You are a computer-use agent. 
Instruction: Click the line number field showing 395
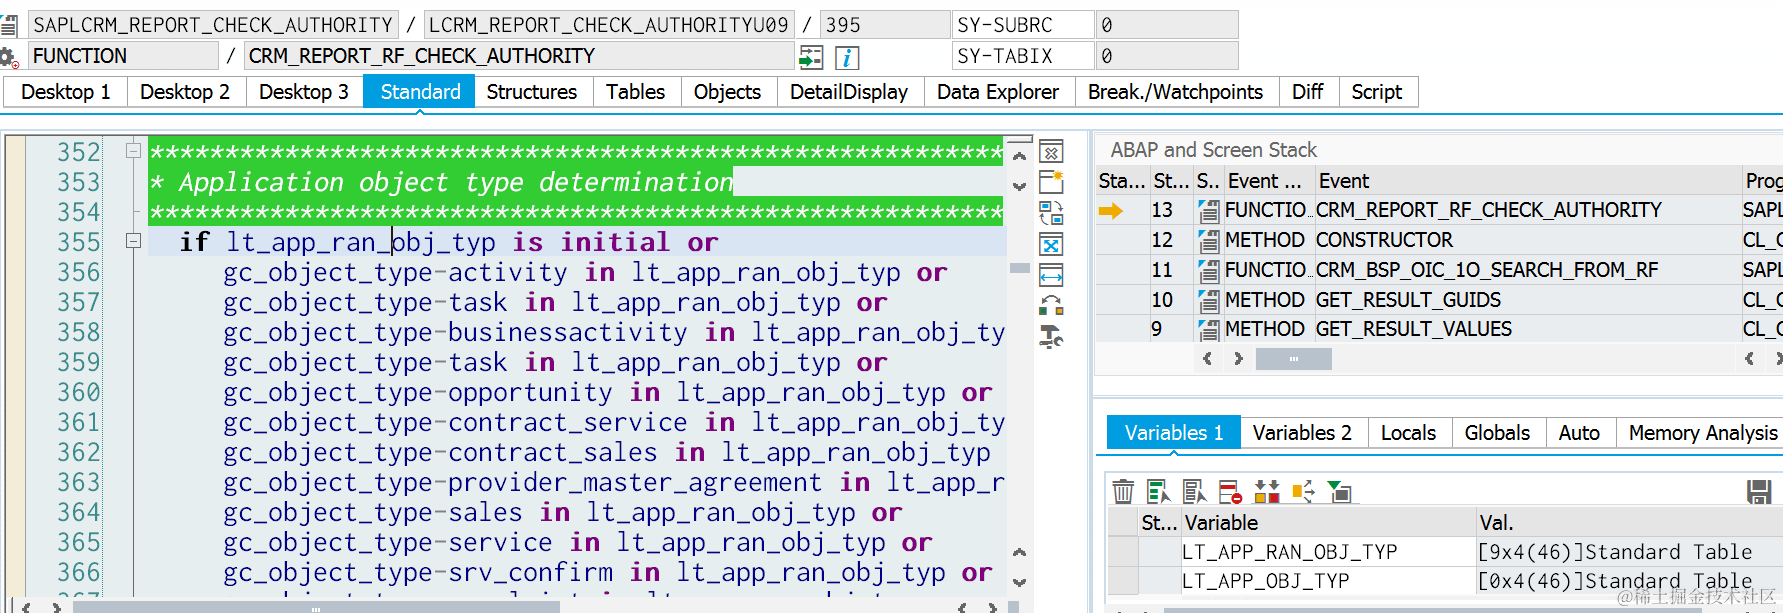885,25
